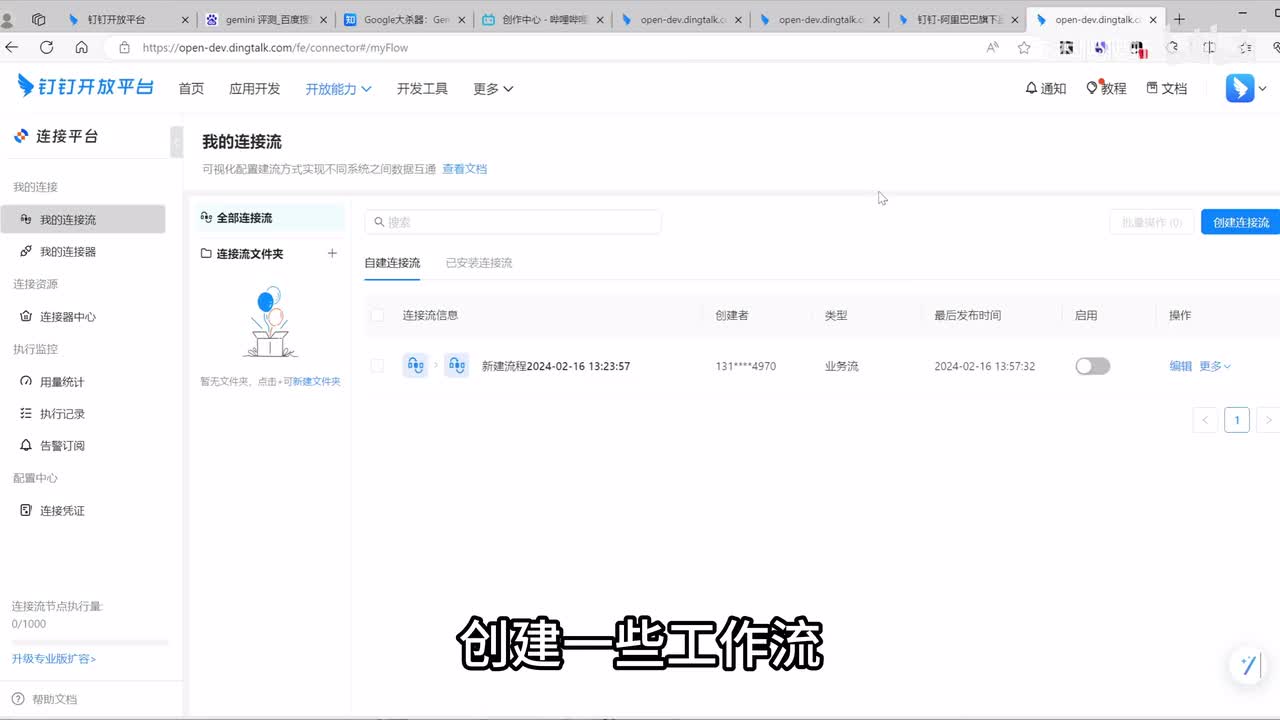
Task: Bookmark page with star icon
Action: tap(1024, 47)
